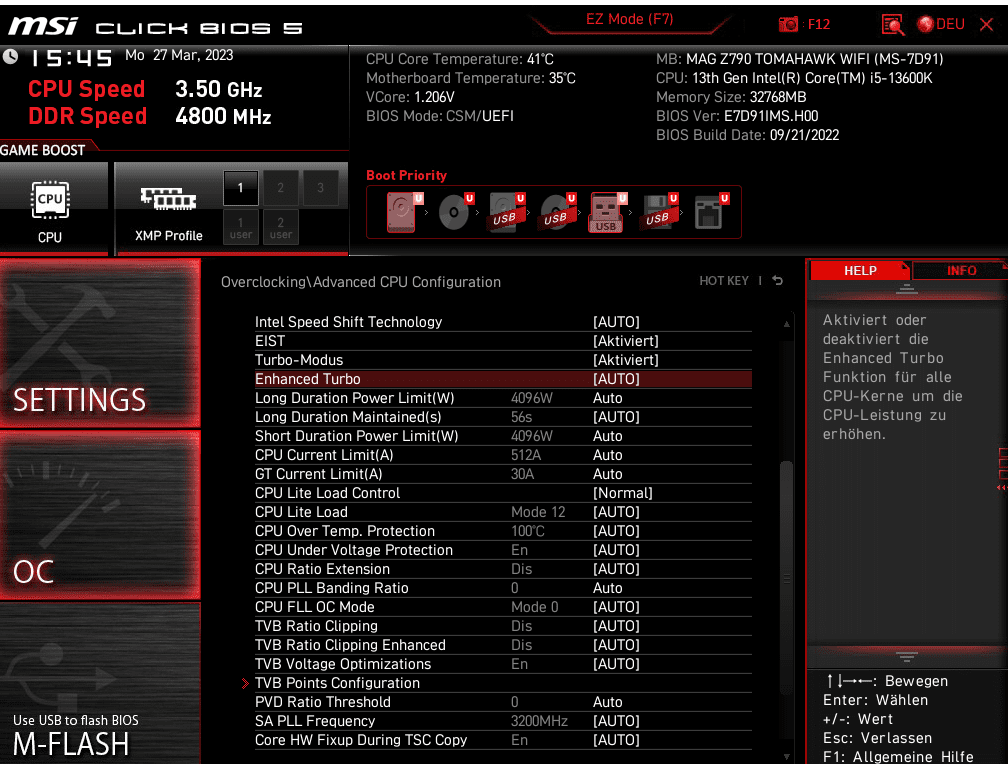This screenshot has width=1008, height=764.
Task: Change Intel Speed Shift Technology [AUTO] value
Action: point(616,322)
